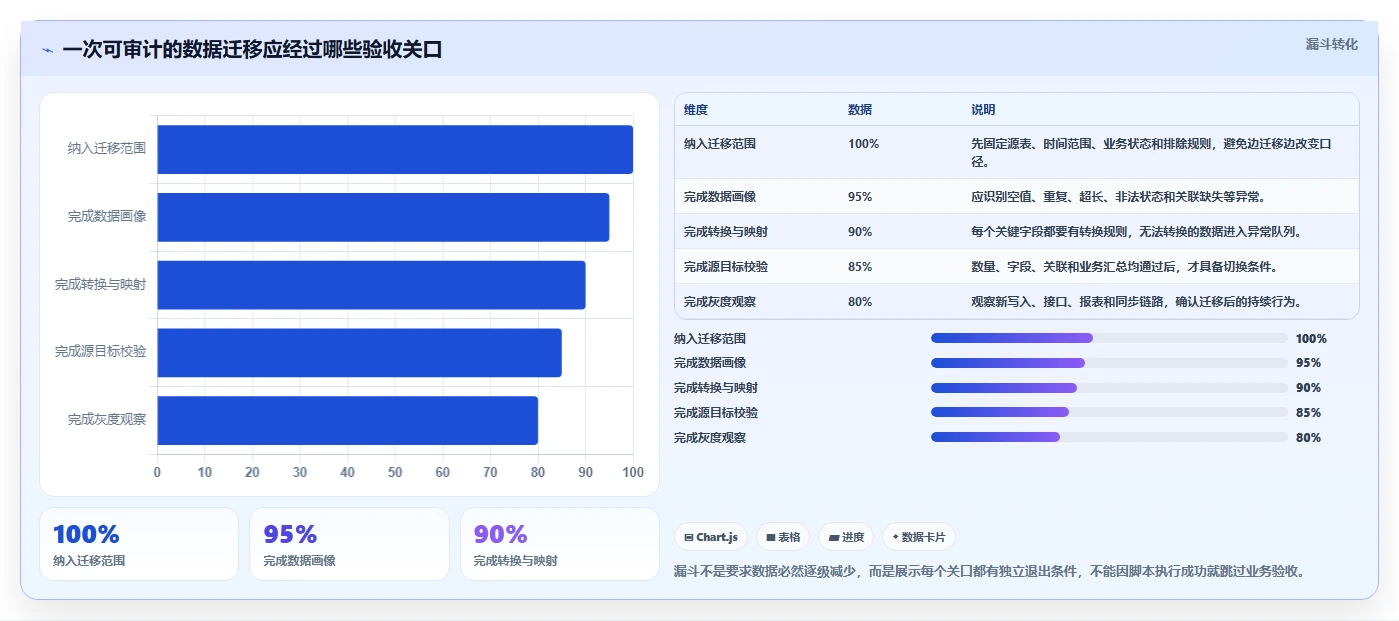1399x621 pixels.
Task: Click the 100% value beside the top progress bar
Action: click(1311, 338)
